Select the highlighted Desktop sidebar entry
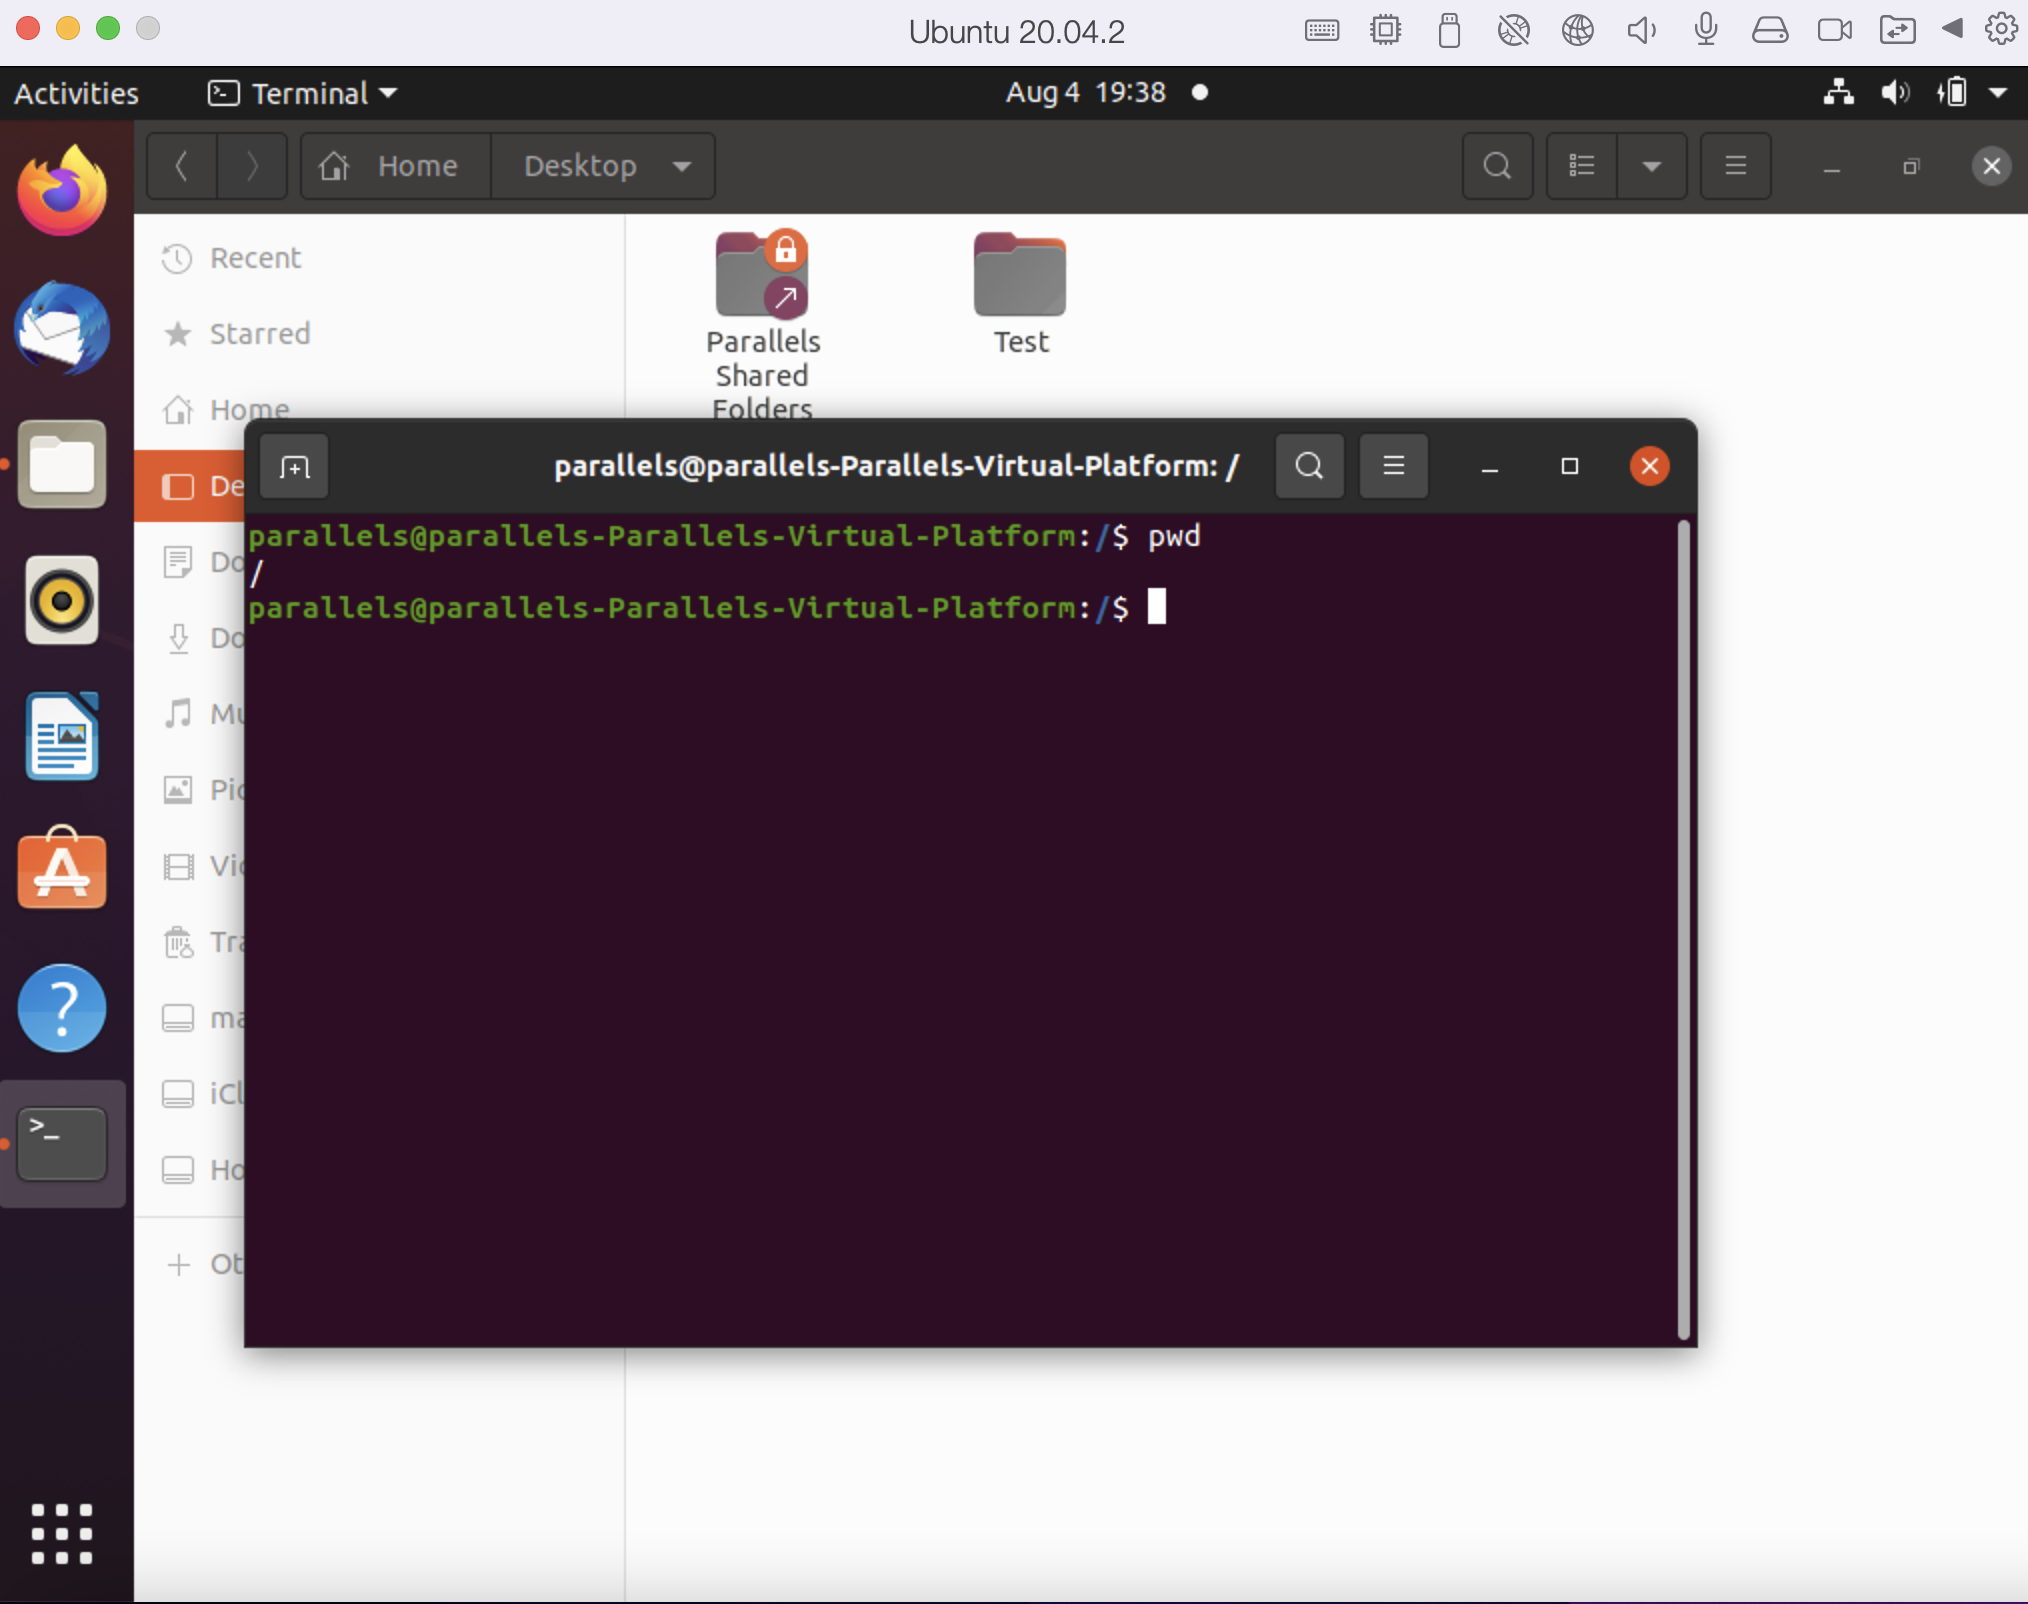This screenshot has height=1604, width=2028. point(190,486)
